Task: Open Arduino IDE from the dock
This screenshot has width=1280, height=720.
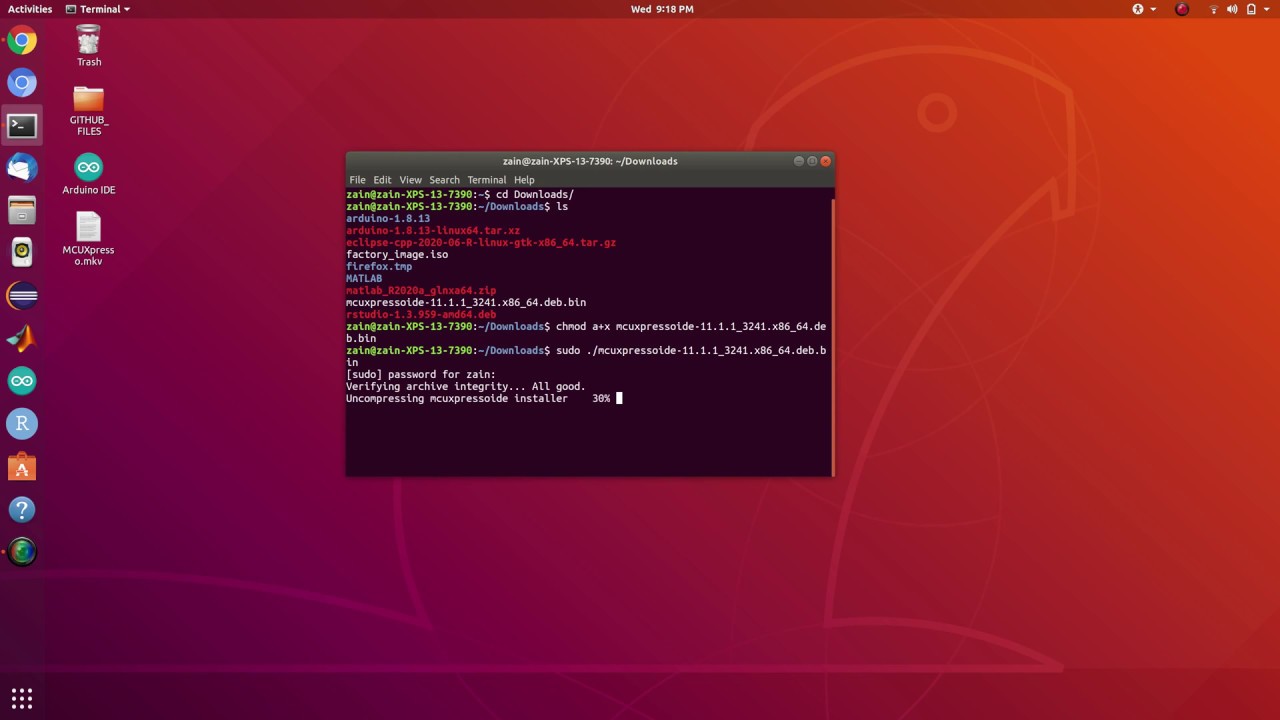Action: point(22,381)
